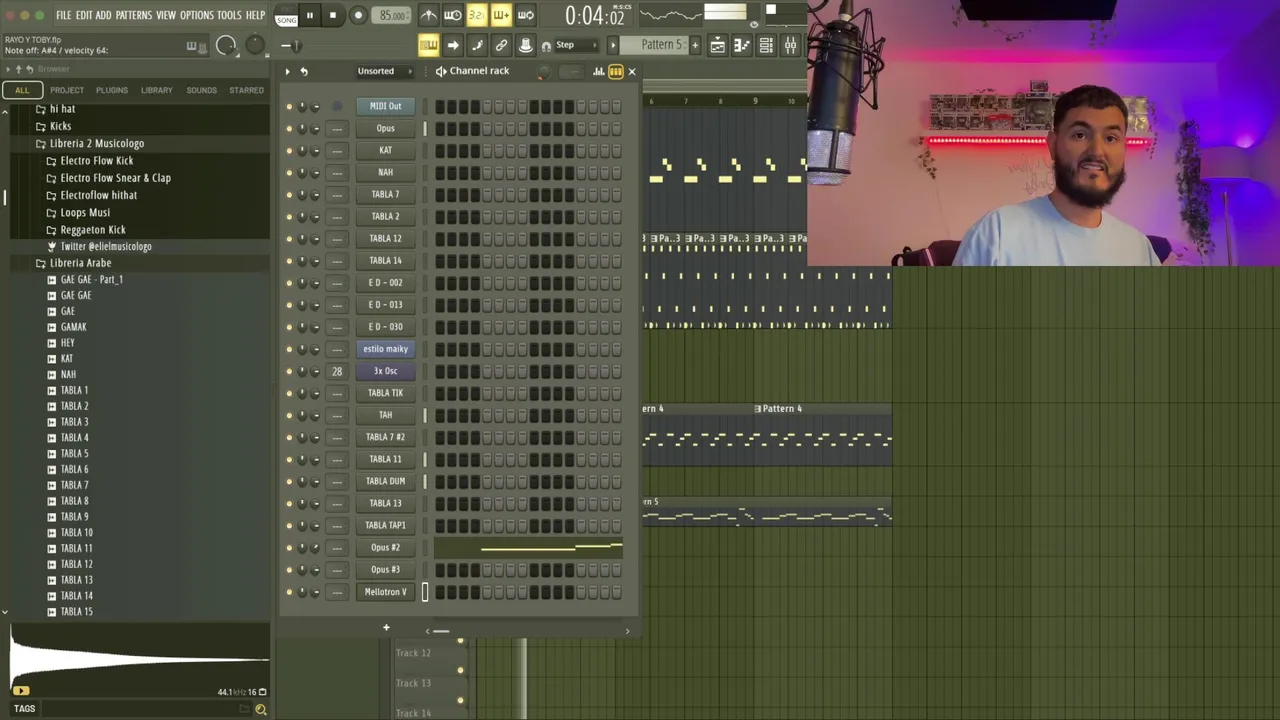Adjust the master volume knob

(x=226, y=45)
